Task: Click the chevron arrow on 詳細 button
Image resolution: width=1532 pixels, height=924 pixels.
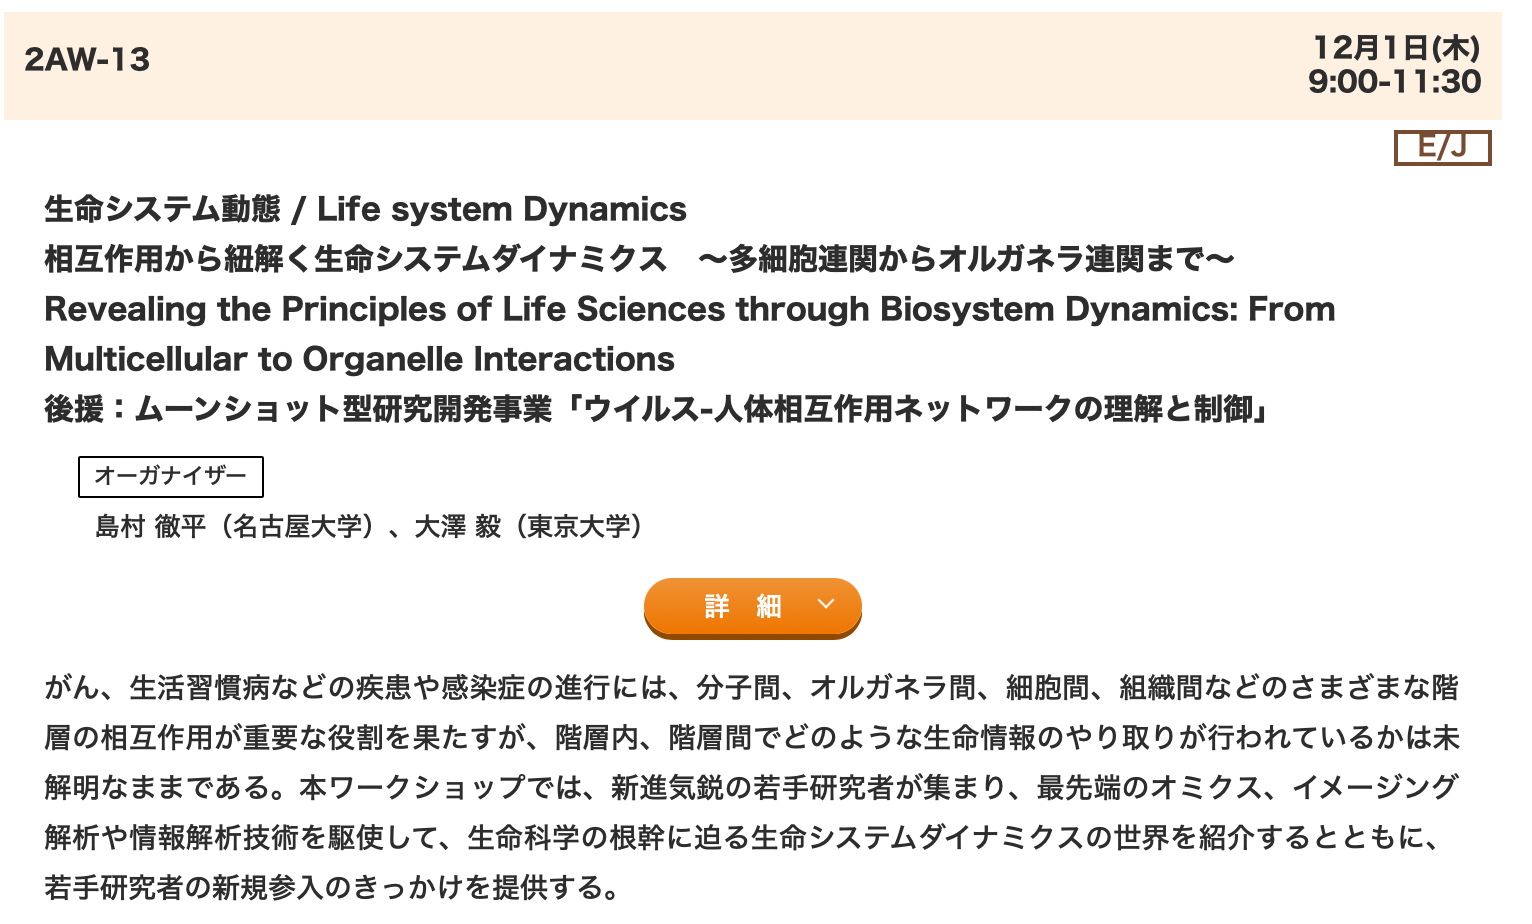Action: [x=826, y=604]
